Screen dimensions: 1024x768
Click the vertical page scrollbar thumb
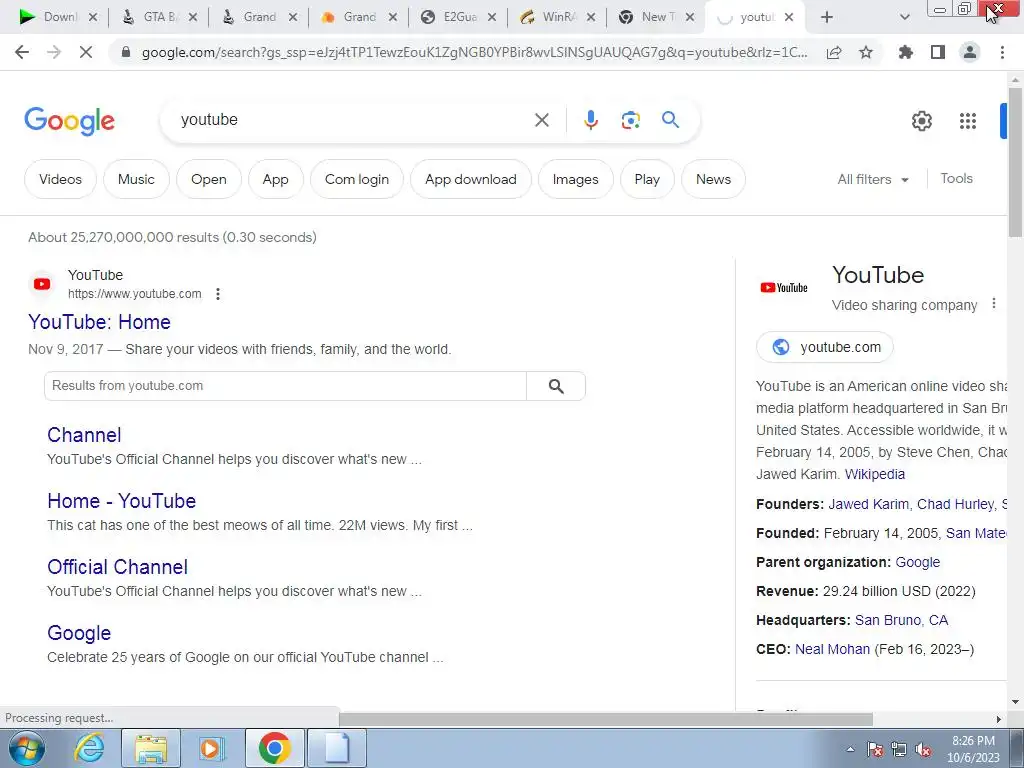tap(1016, 162)
